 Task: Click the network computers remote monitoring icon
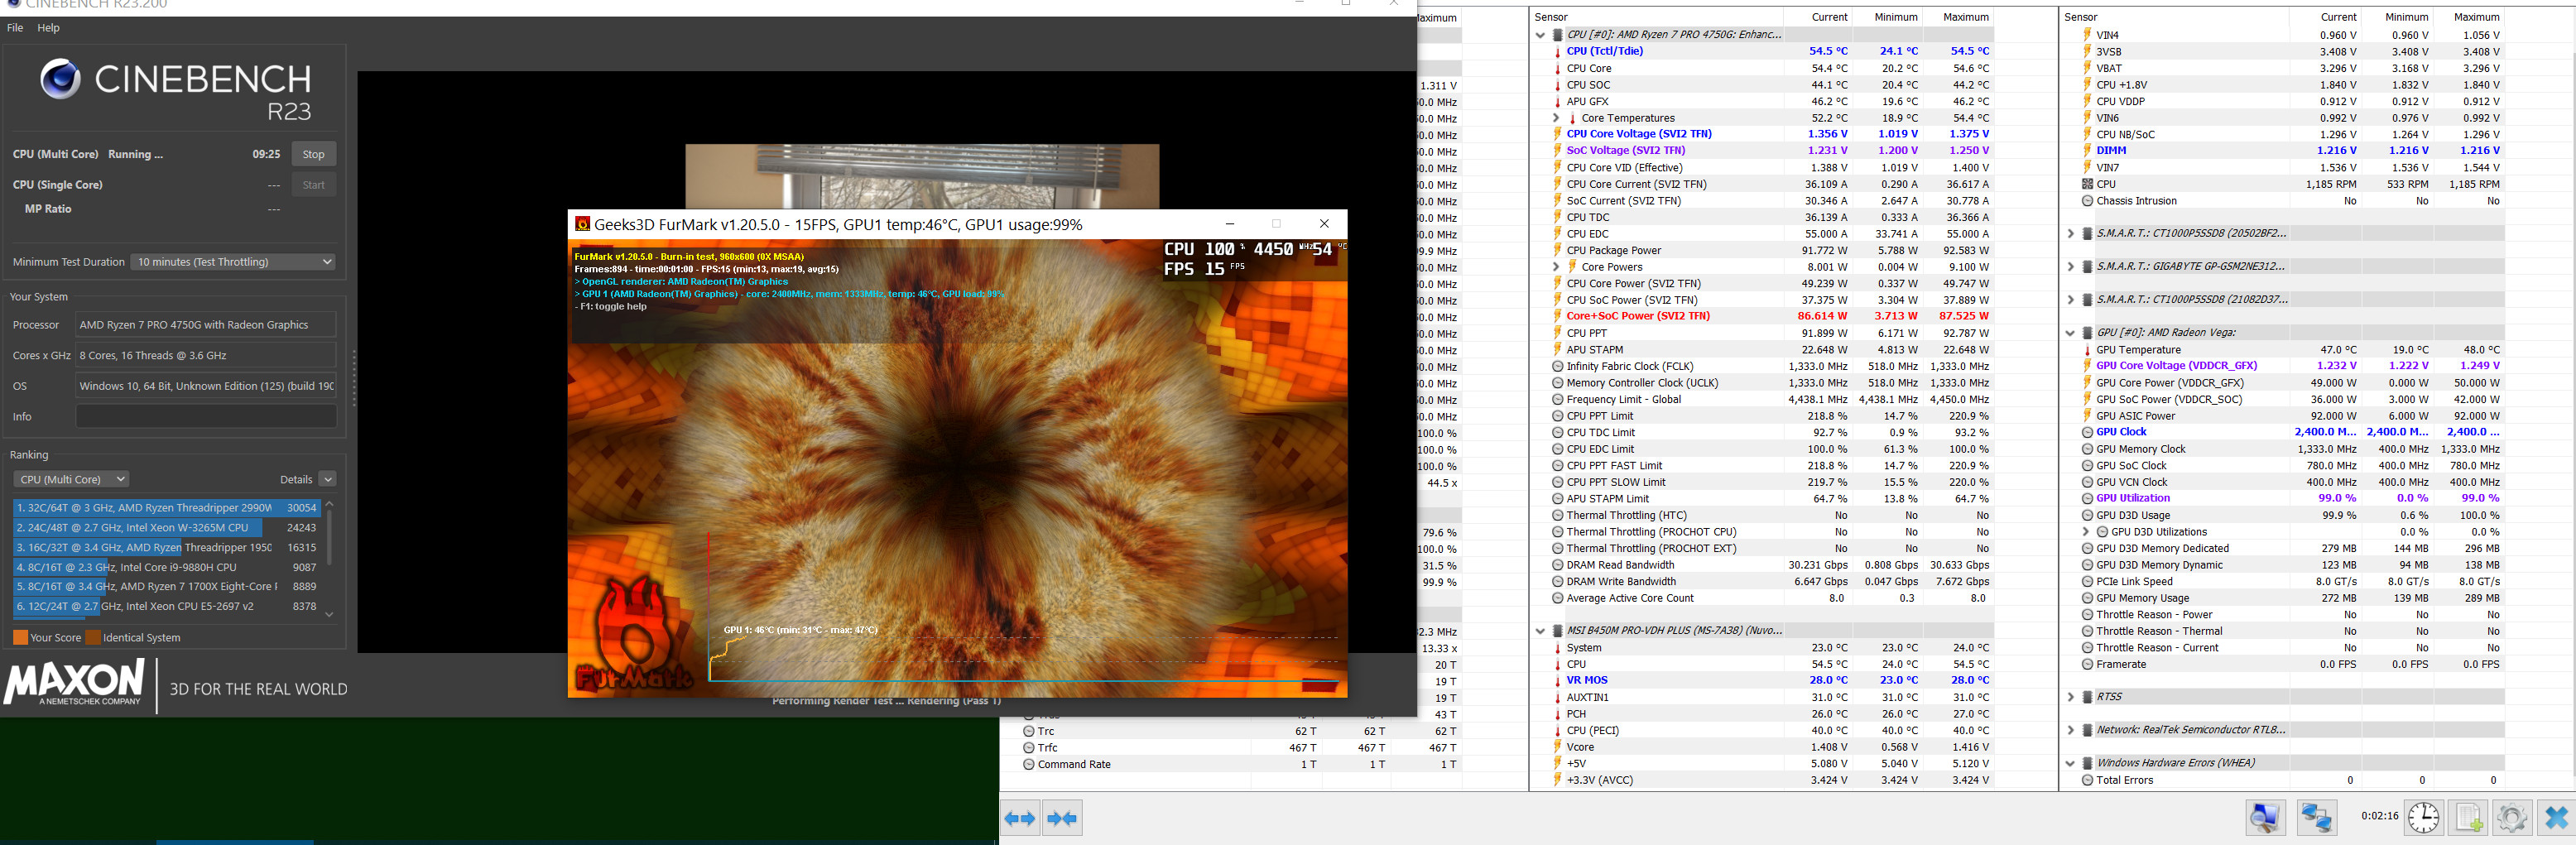(x=2316, y=817)
